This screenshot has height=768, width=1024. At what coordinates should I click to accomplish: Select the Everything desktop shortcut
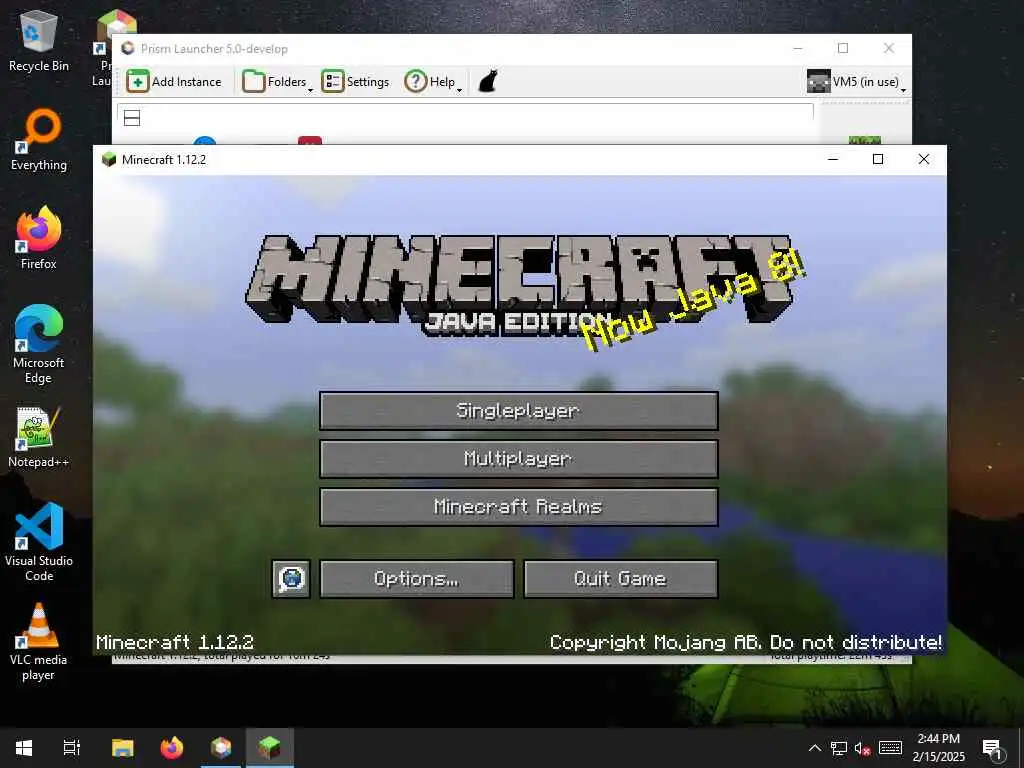[39, 140]
